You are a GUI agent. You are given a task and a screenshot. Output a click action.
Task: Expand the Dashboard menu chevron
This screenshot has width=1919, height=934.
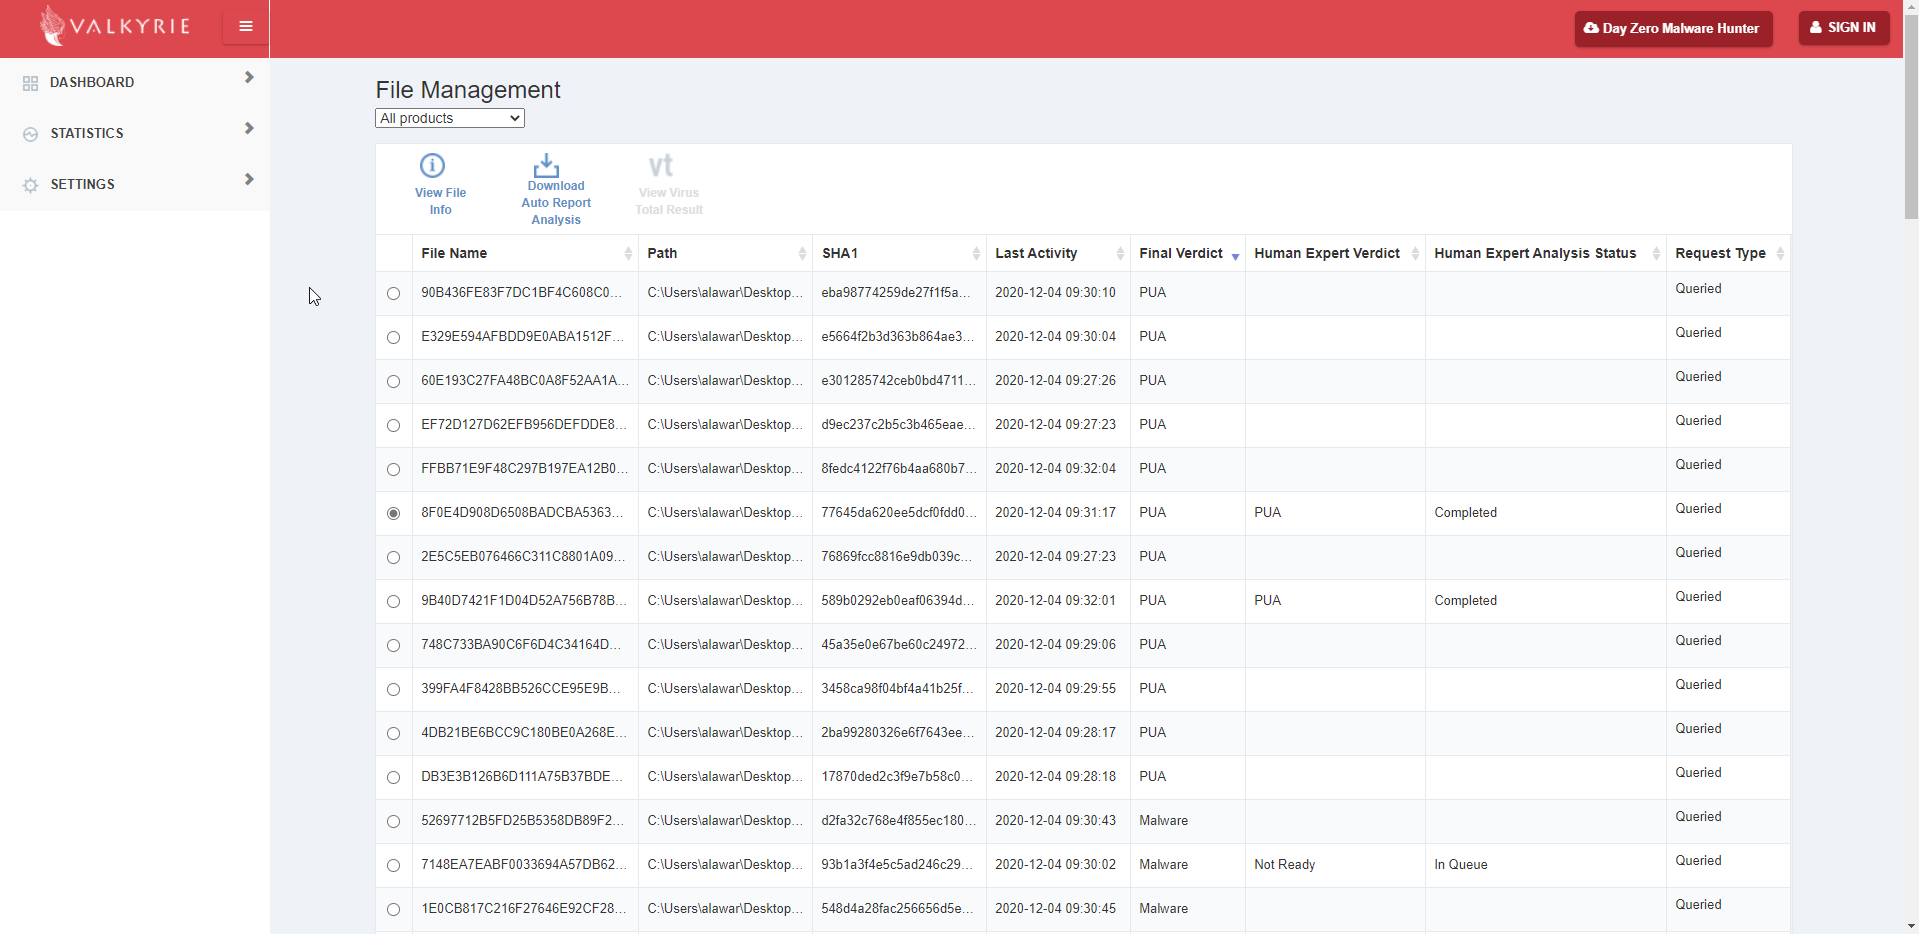[249, 78]
